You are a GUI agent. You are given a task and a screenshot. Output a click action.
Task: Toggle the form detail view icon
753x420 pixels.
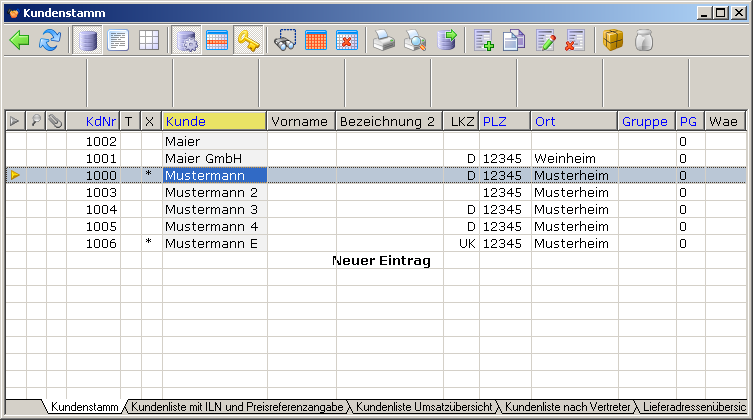tap(118, 41)
